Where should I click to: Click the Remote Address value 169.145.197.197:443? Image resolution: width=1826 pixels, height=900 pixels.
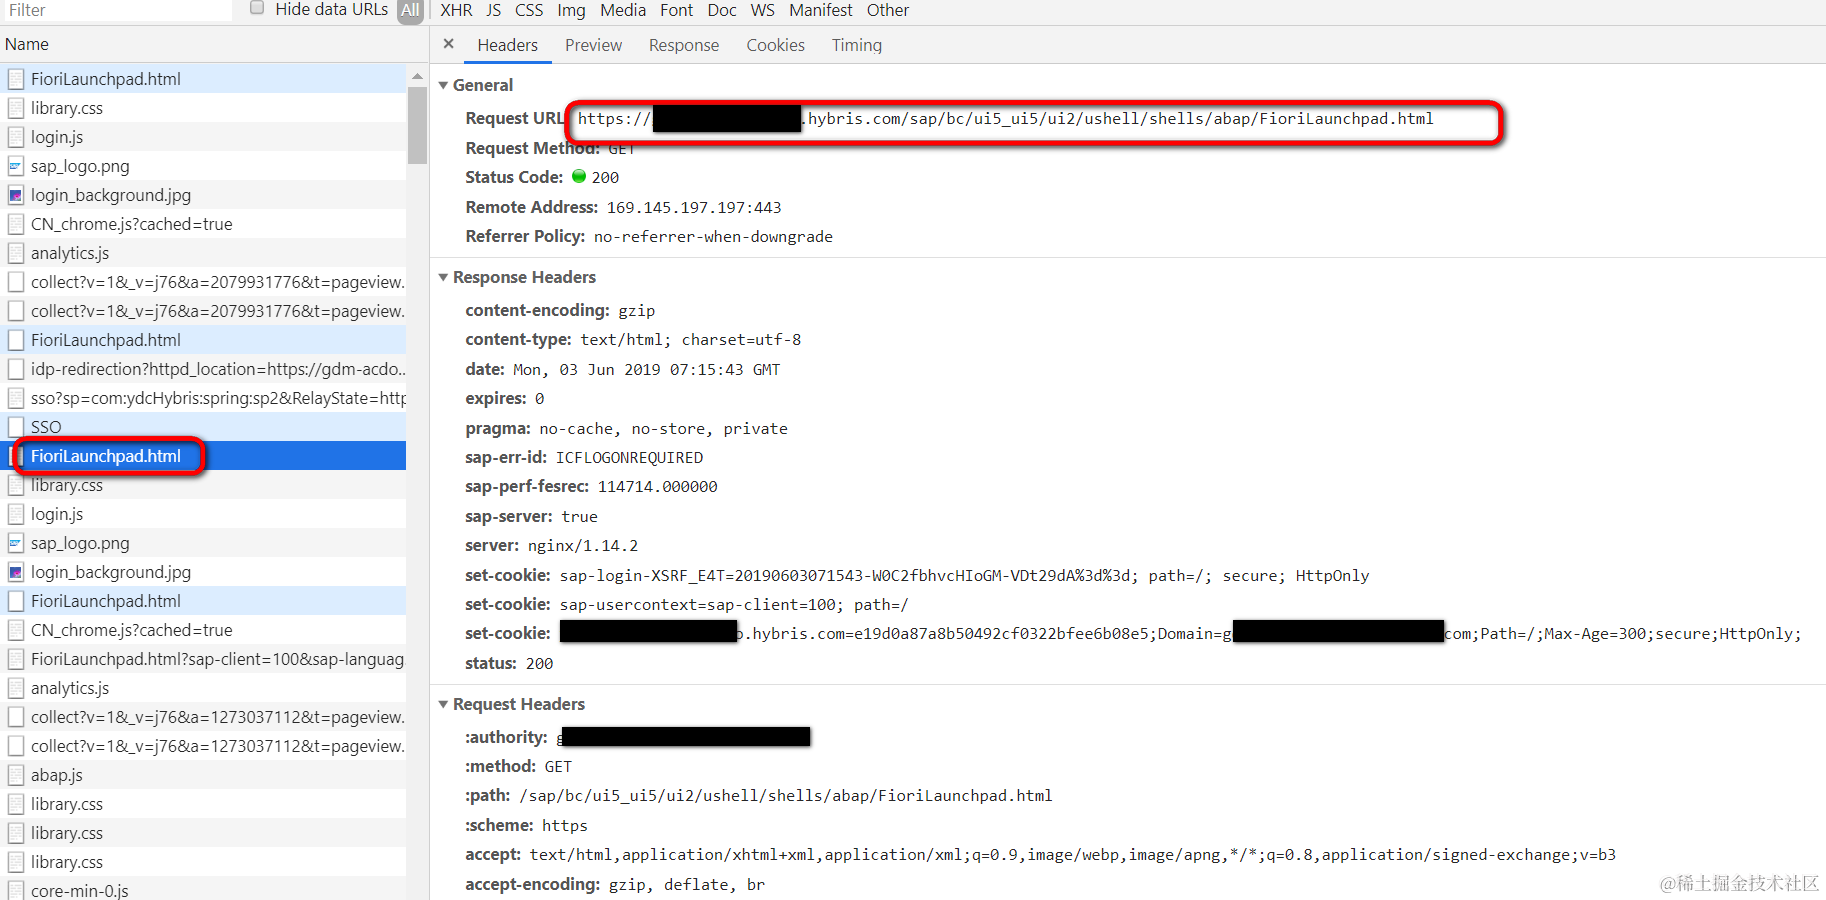[x=694, y=208]
